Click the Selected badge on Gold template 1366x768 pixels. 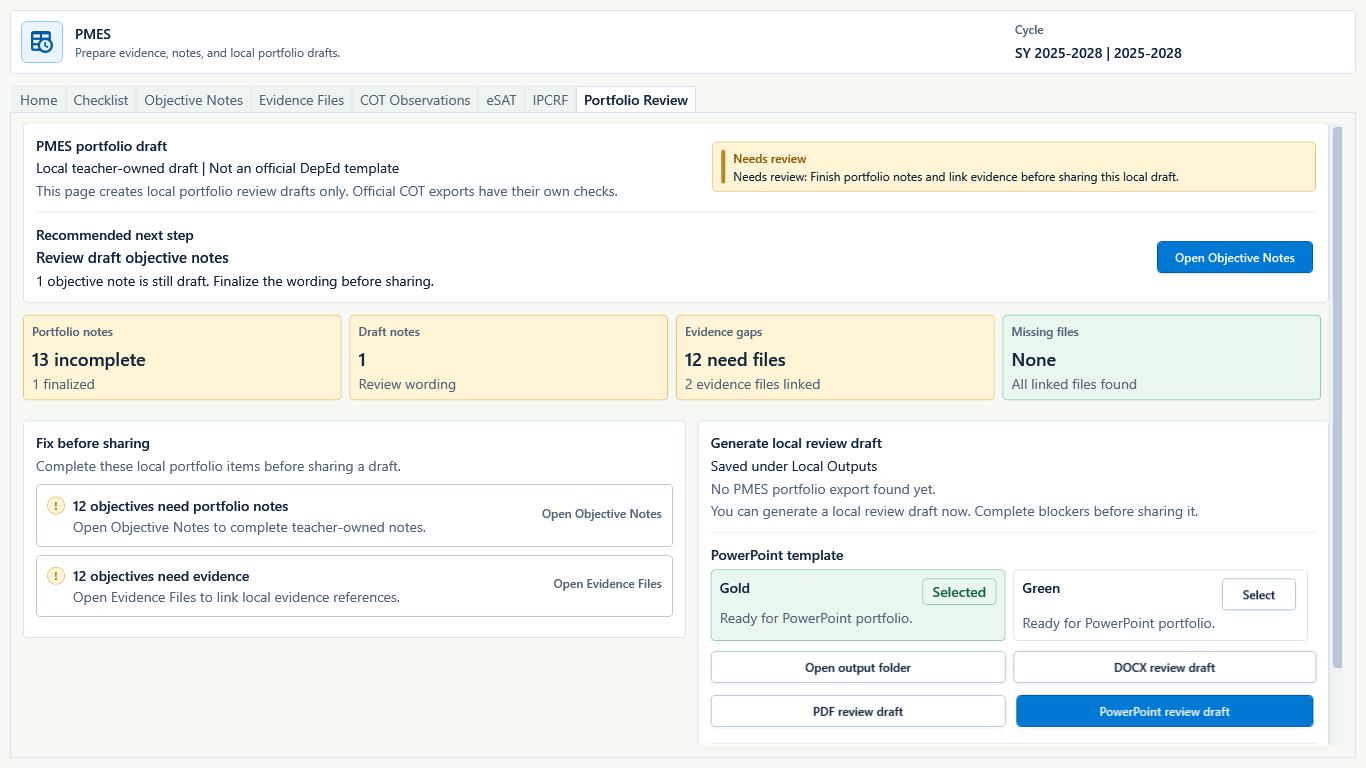959,592
